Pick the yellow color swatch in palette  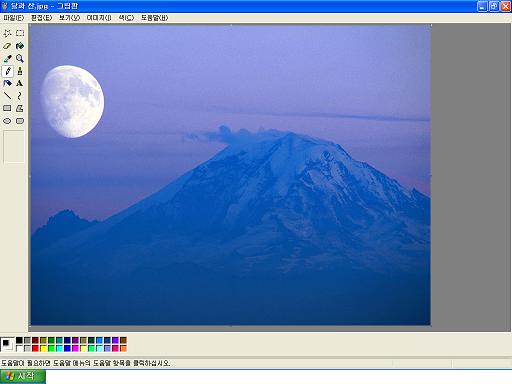pos(43,348)
